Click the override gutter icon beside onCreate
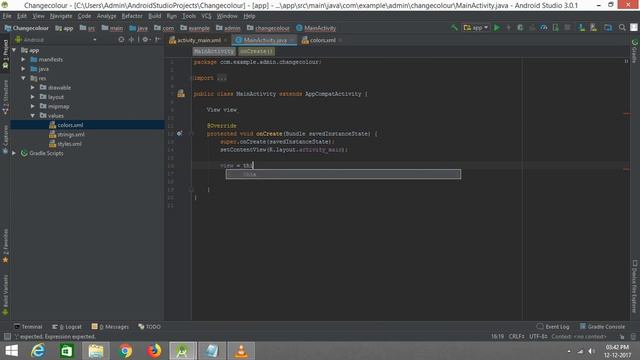Viewport: 640px width, 360px height. [180, 133]
